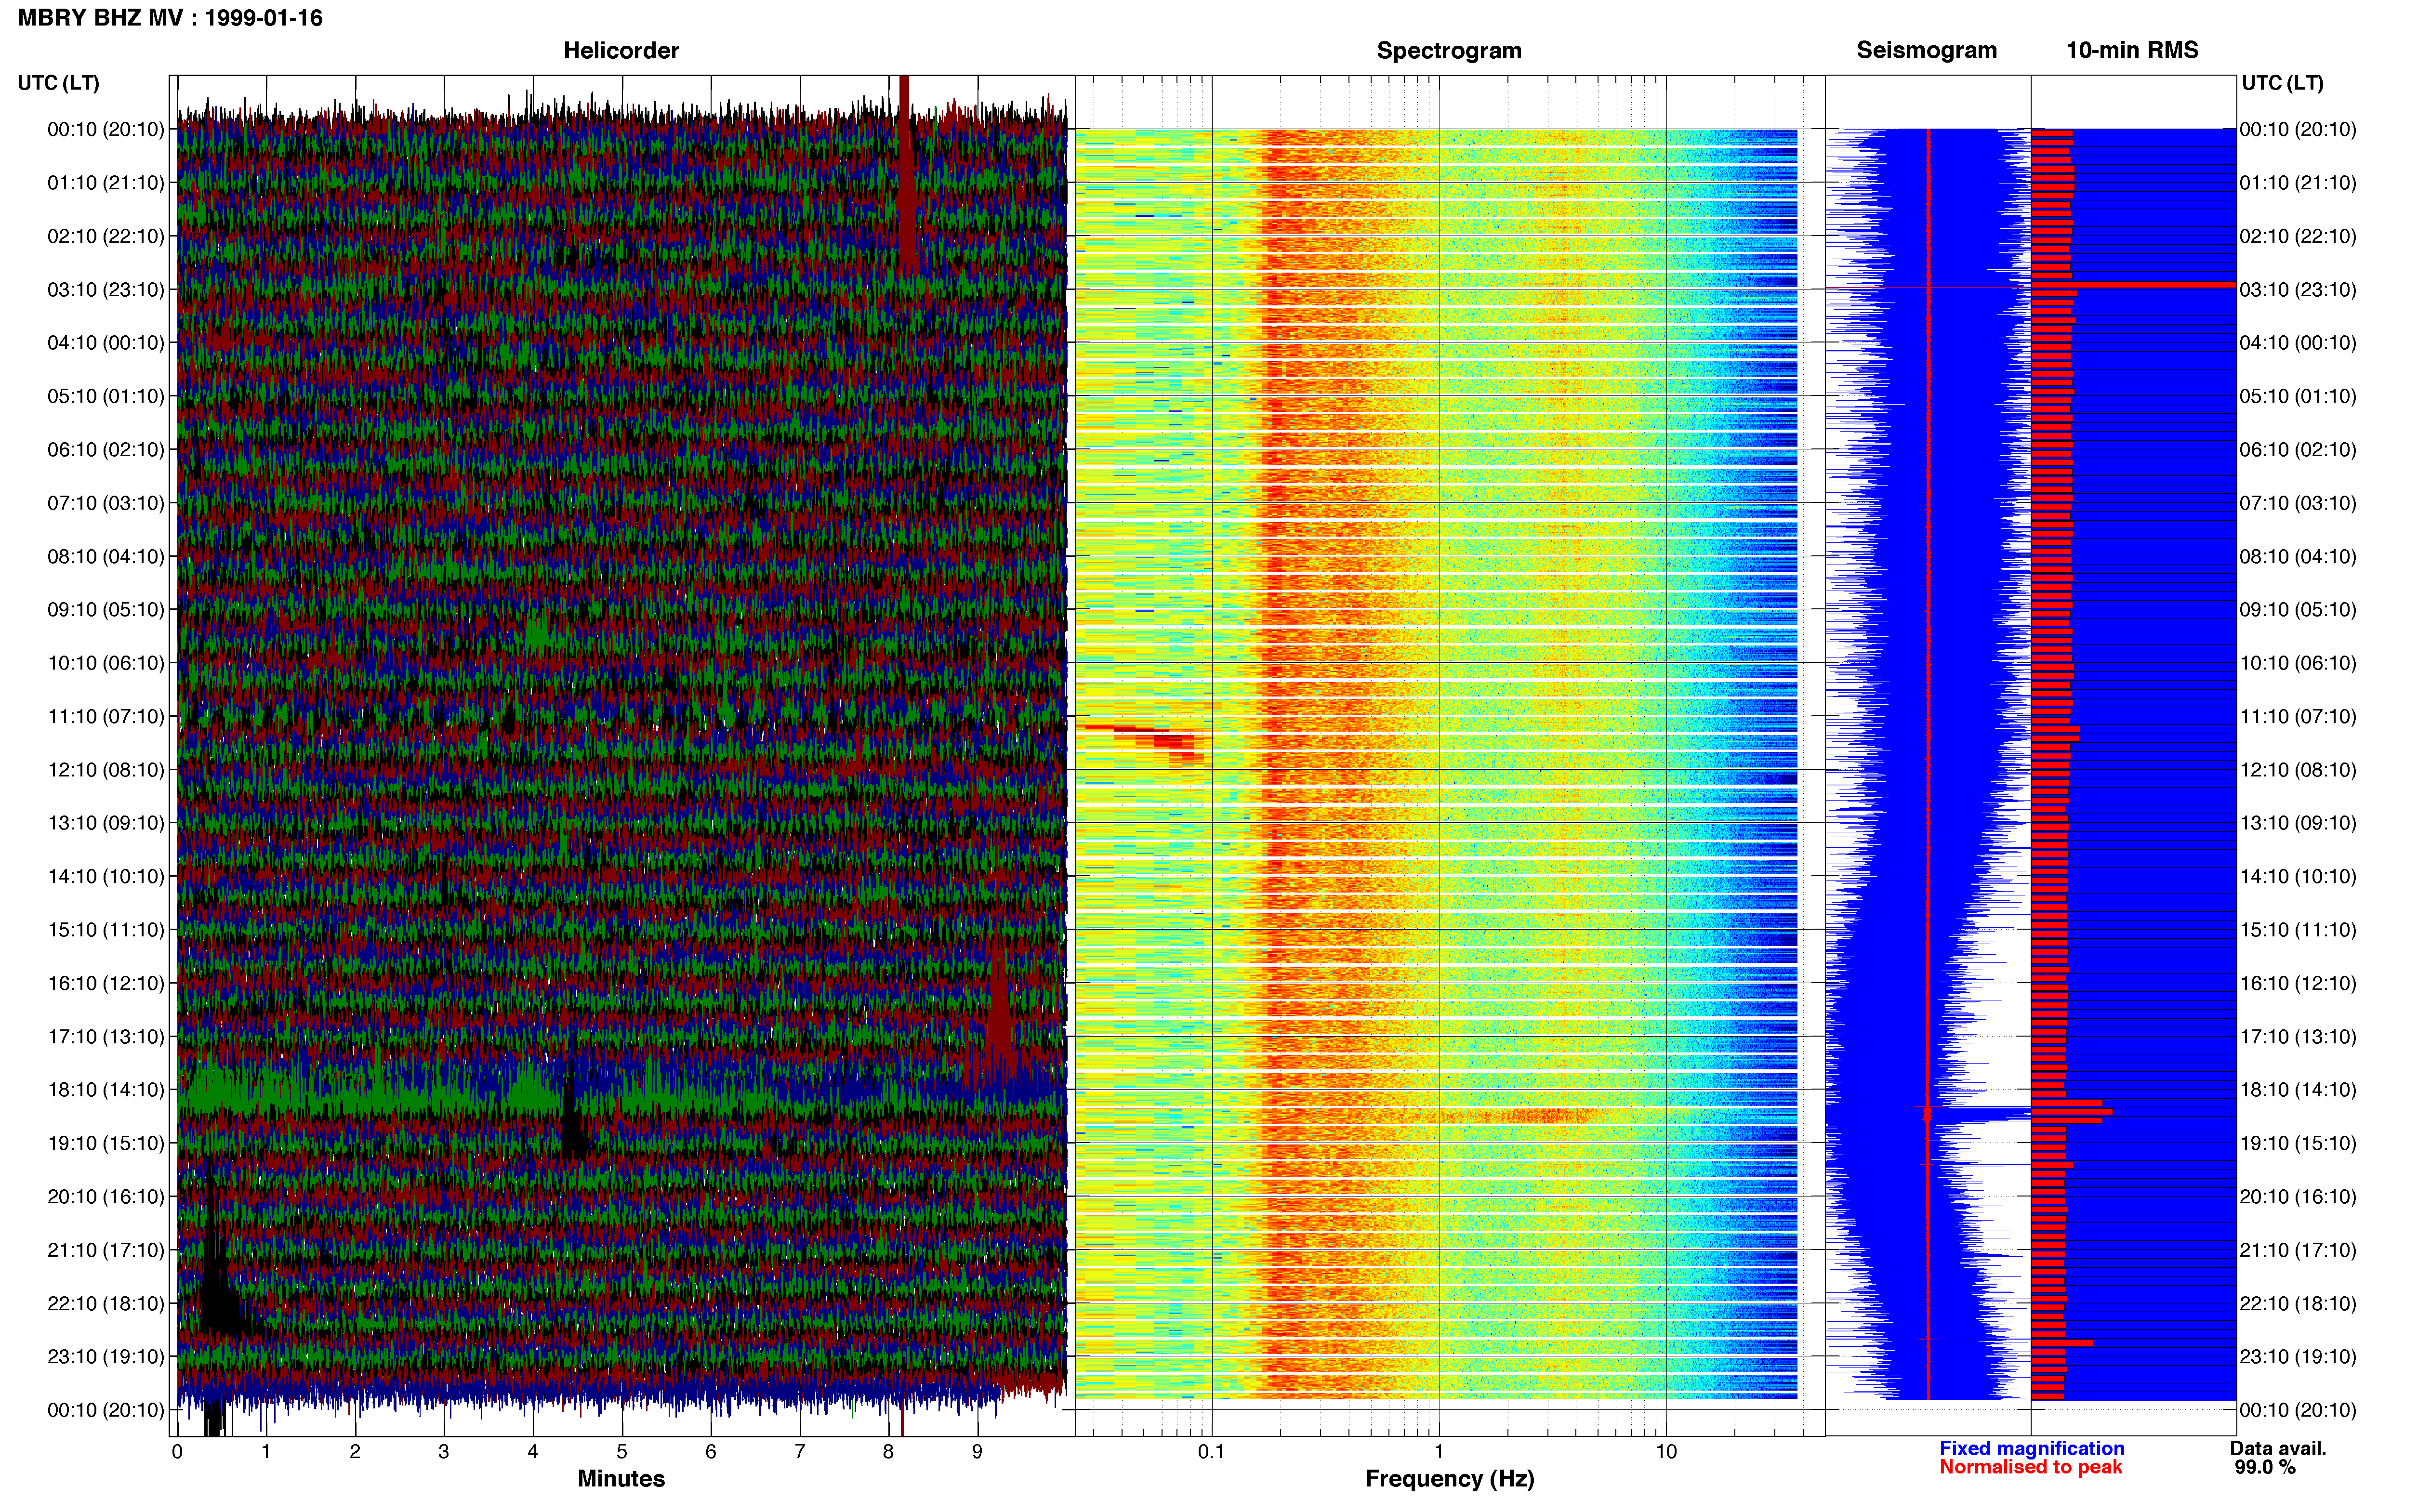Image resolution: width=2418 pixels, height=1512 pixels.
Task: Click the 21:10 (17:10) label on the right time axis
Action: click(2298, 1250)
